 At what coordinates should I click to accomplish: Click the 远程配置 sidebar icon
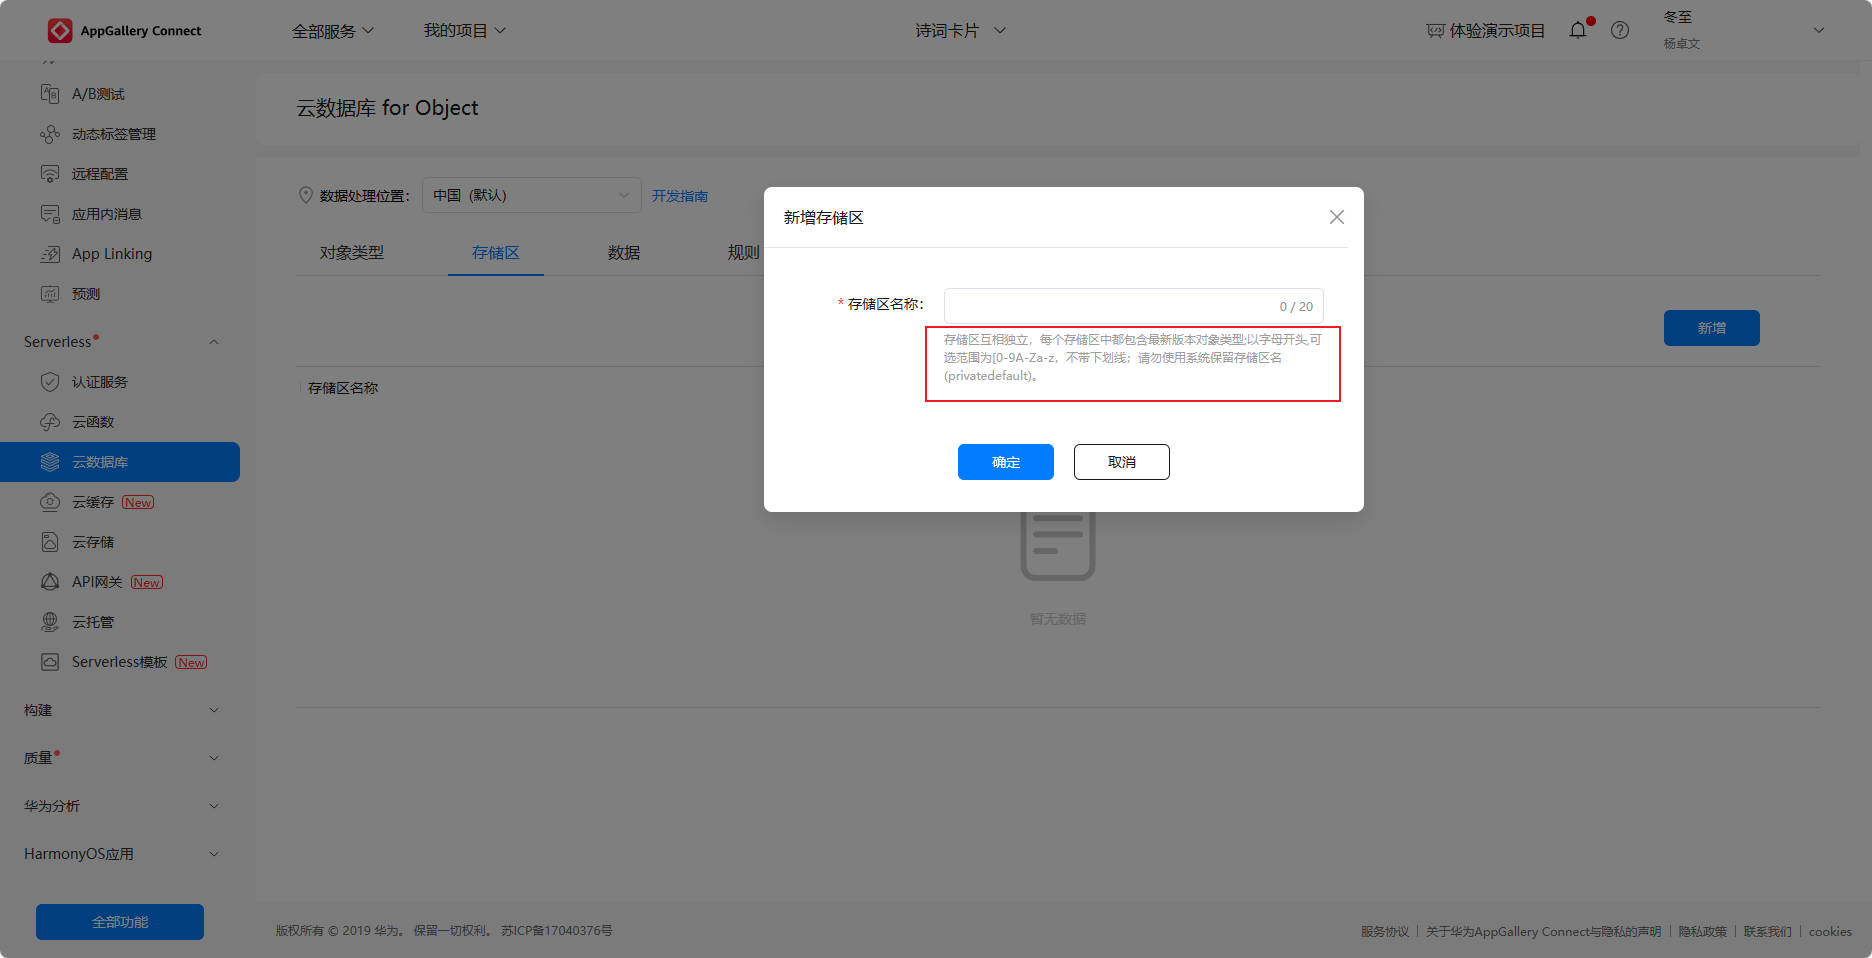point(50,174)
